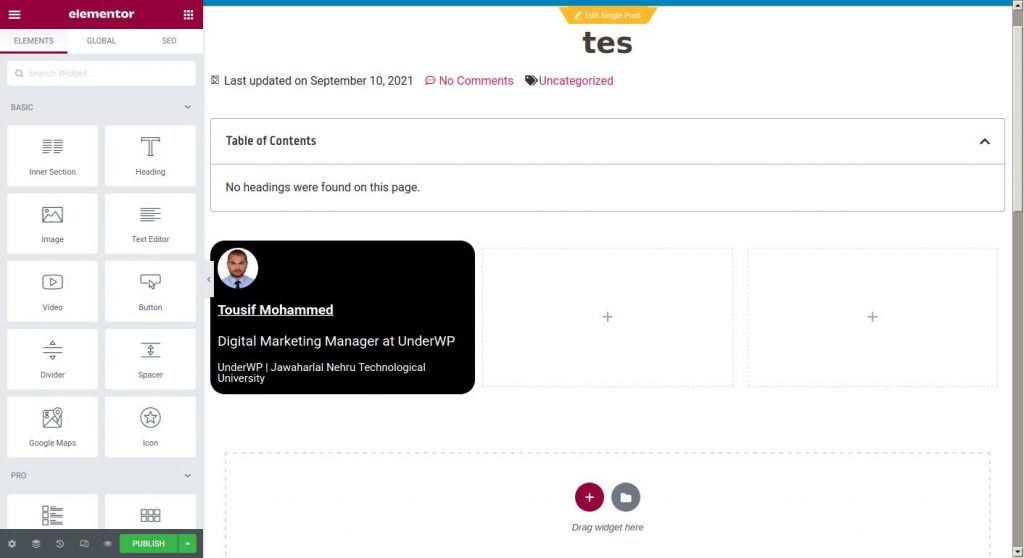
Task: Collapse the Table of Contents box
Action: coord(984,141)
